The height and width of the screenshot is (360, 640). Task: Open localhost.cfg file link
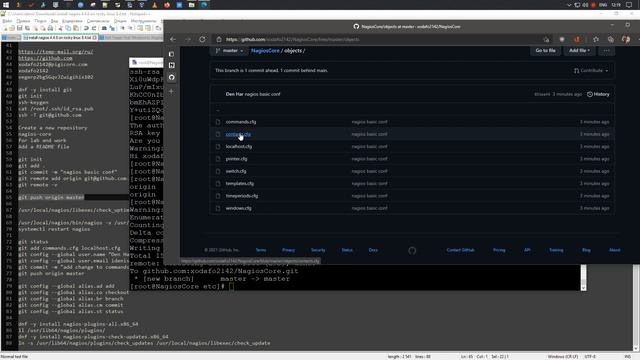239,147
